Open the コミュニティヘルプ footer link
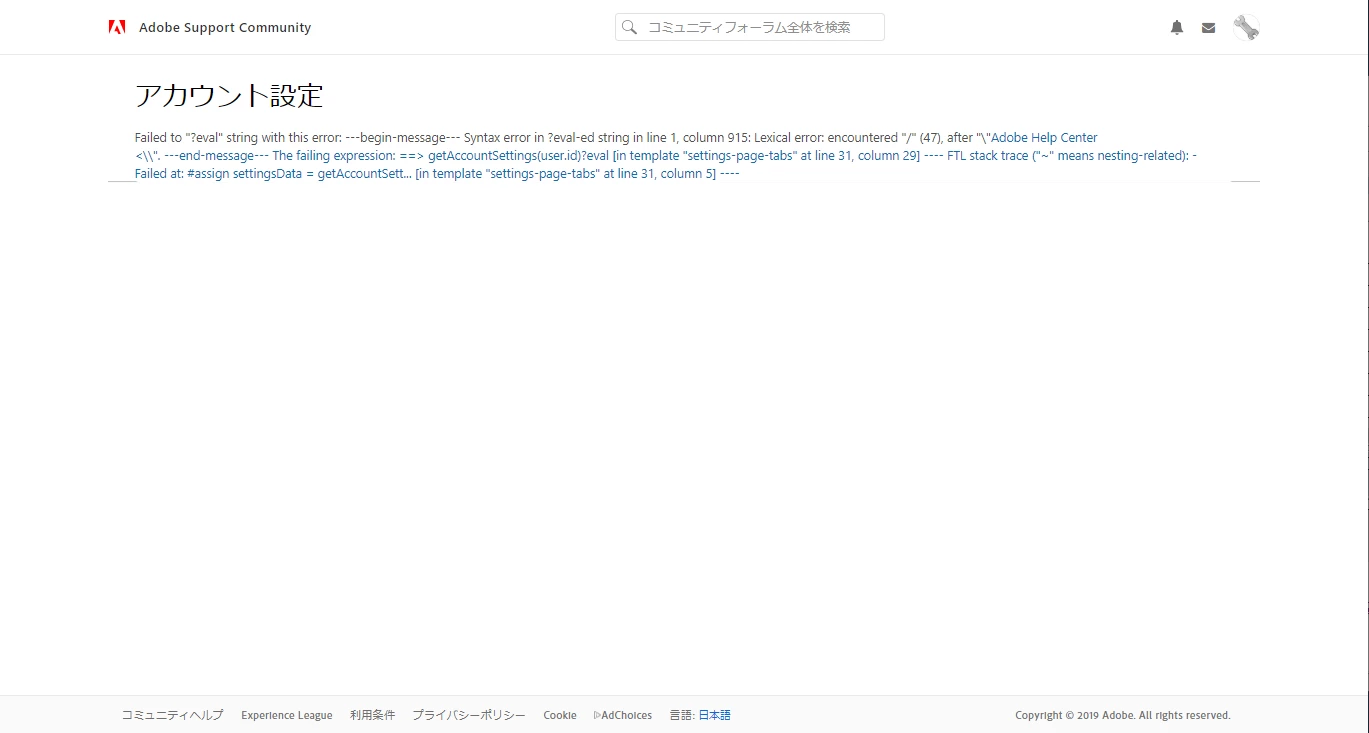Image resolution: width=1369 pixels, height=733 pixels. click(x=172, y=715)
